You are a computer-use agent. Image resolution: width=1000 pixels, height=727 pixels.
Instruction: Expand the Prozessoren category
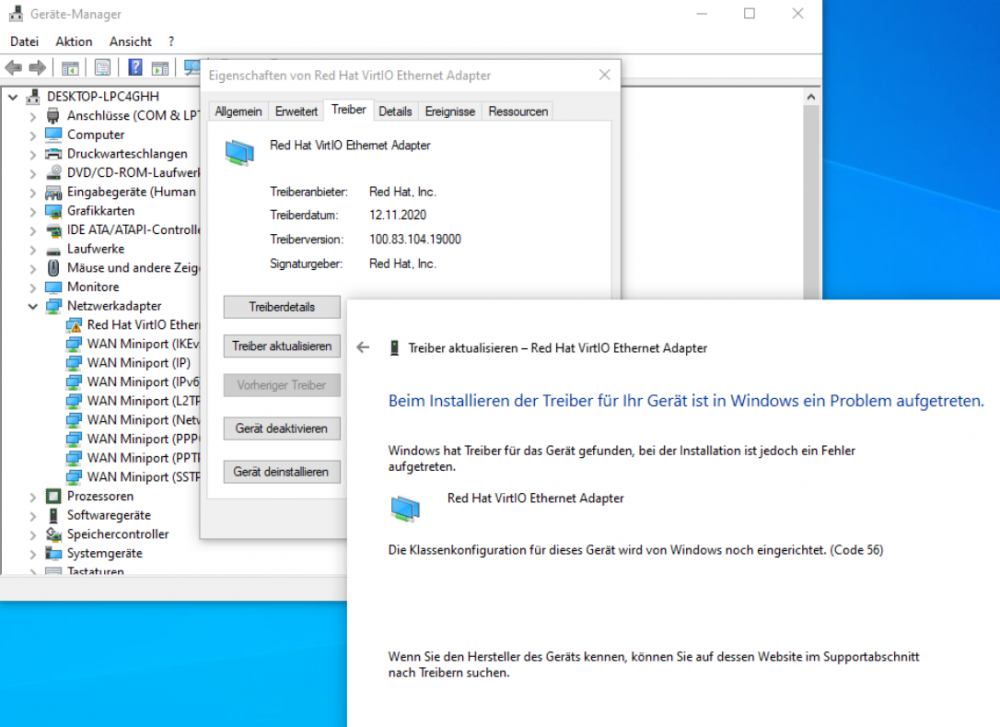[33, 497]
